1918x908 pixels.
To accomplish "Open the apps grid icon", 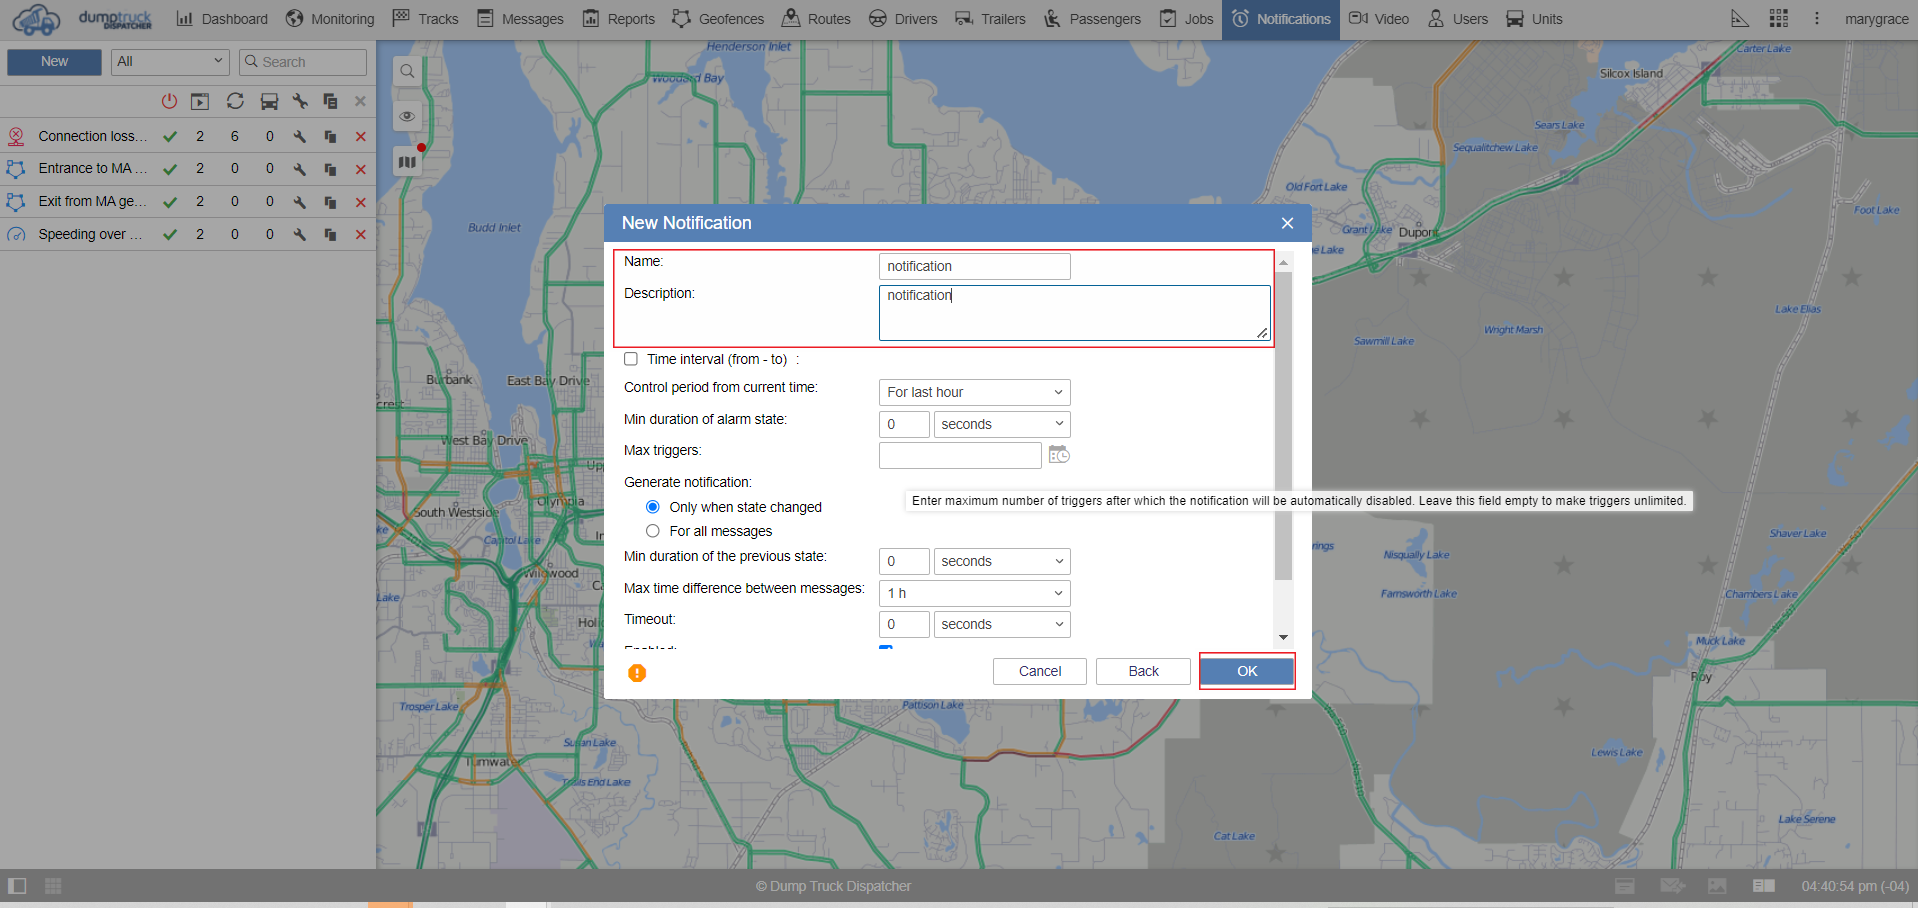I will coord(1778,18).
